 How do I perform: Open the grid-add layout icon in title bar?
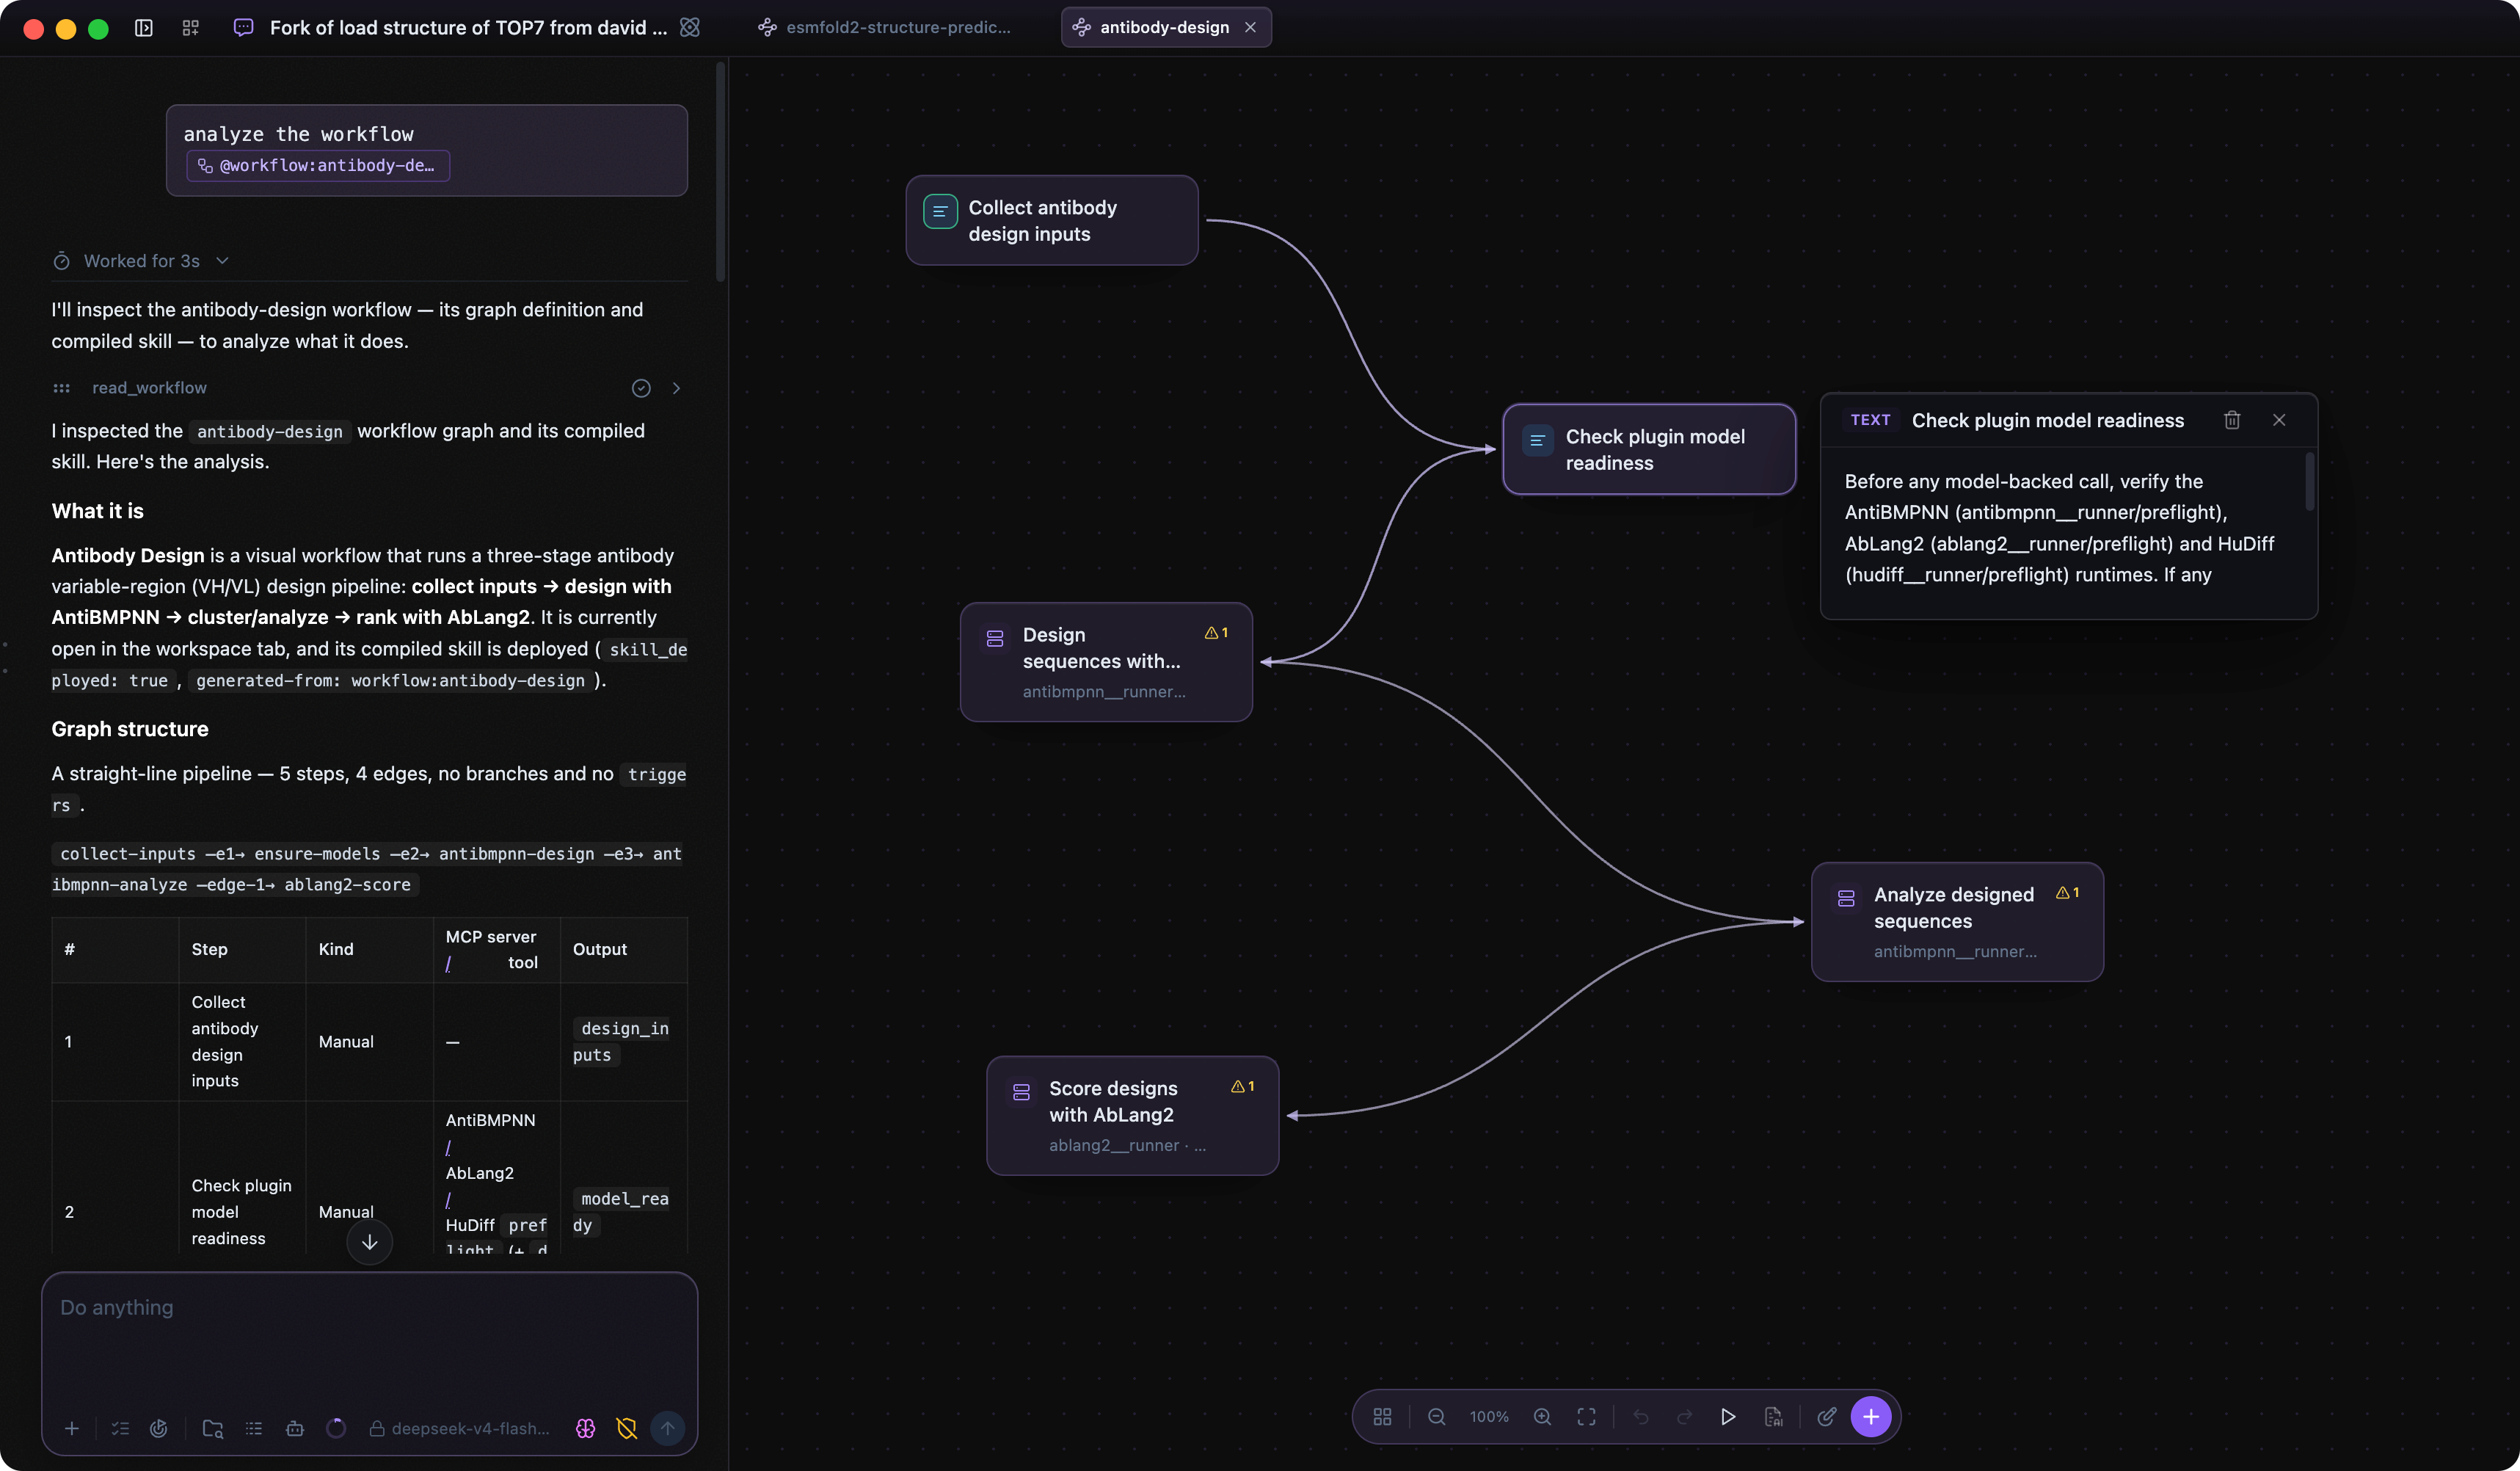point(190,28)
